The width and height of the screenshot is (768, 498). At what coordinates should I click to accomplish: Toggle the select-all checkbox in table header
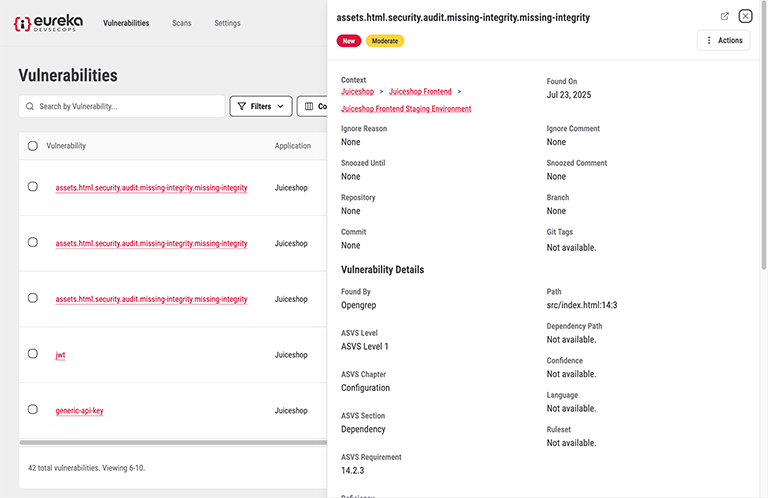point(33,146)
